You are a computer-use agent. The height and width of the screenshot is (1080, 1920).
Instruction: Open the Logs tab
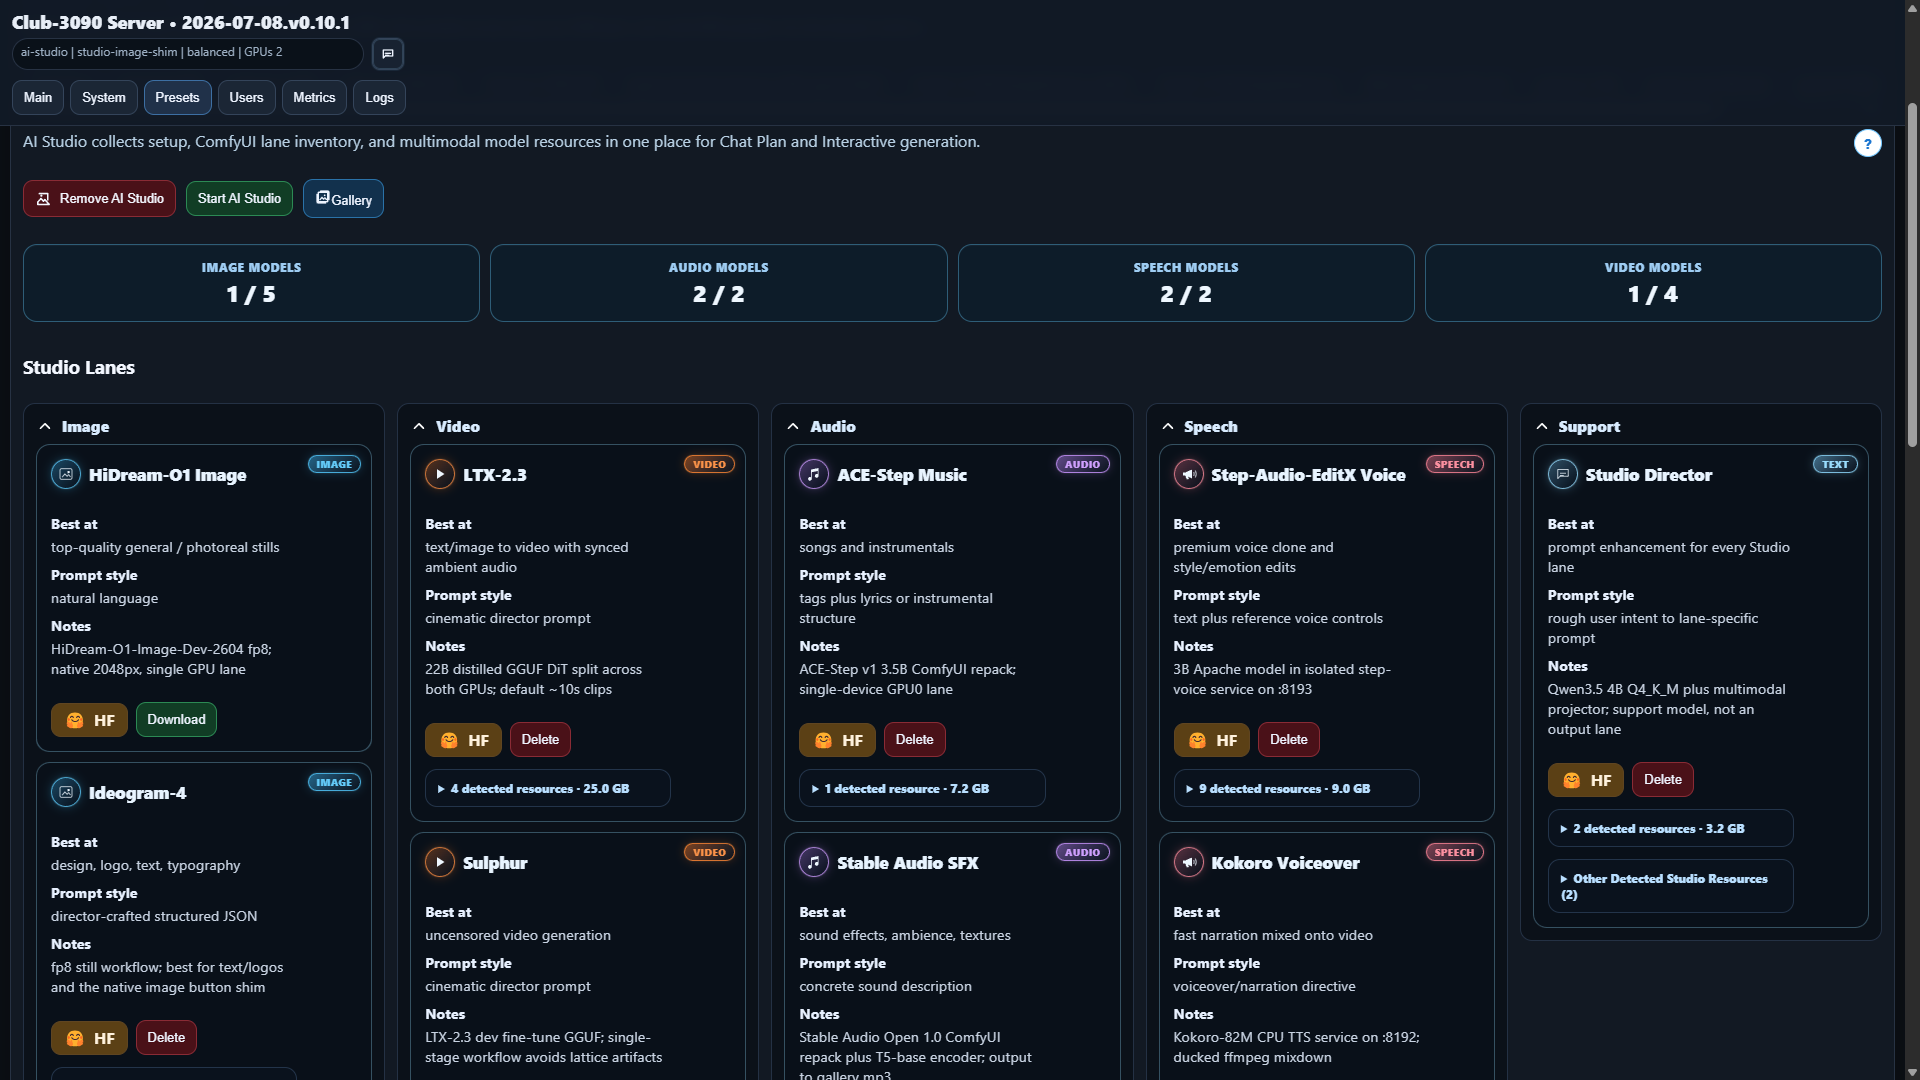pyautogui.click(x=379, y=98)
